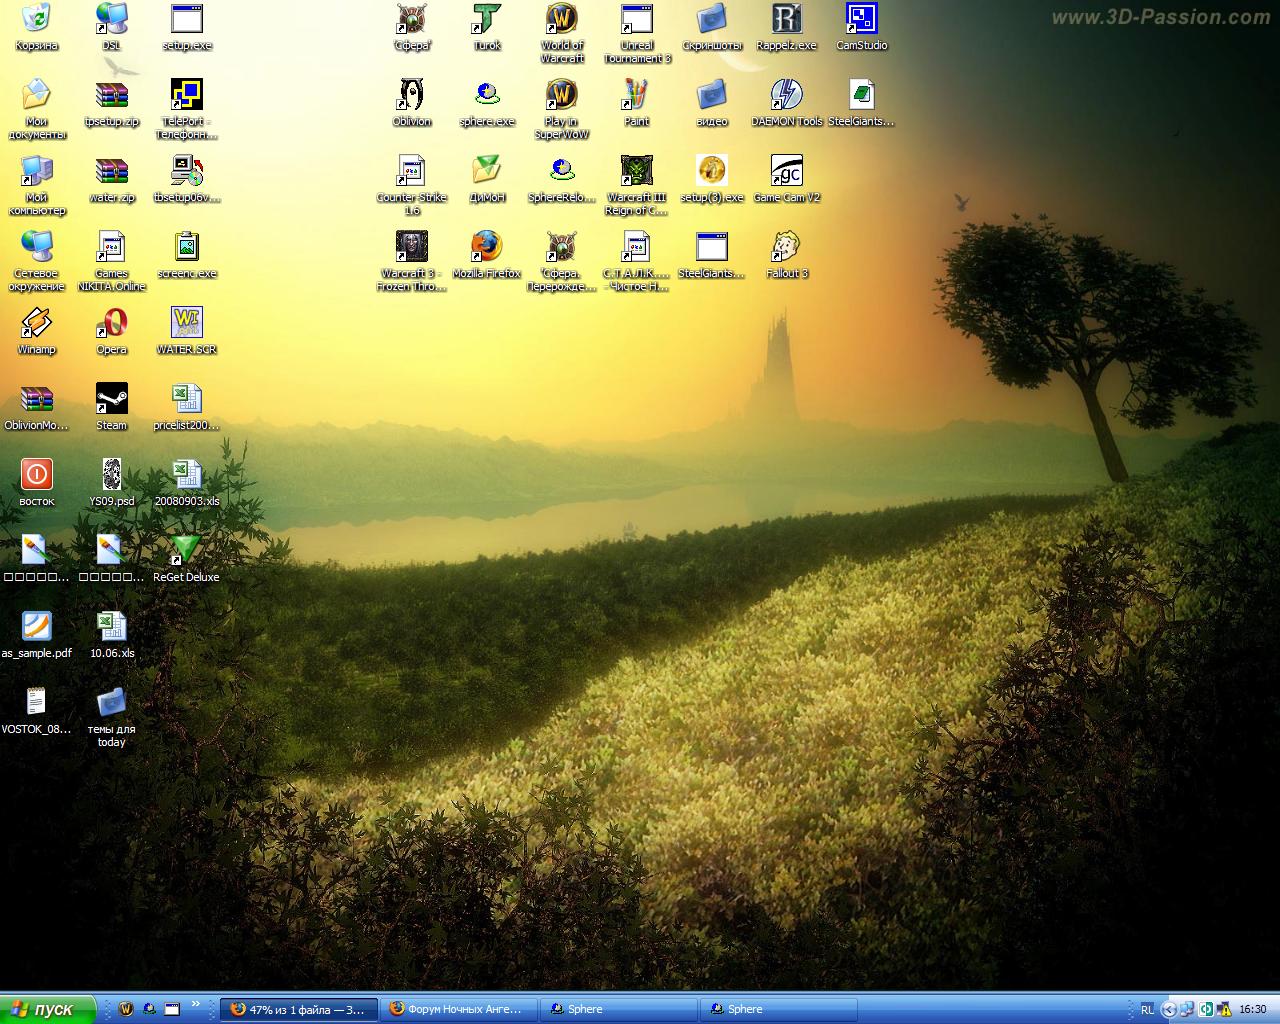Viewport: 1280px width, 1024px height.
Task: Click the 16:30 system clock
Action: [1253, 1009]
